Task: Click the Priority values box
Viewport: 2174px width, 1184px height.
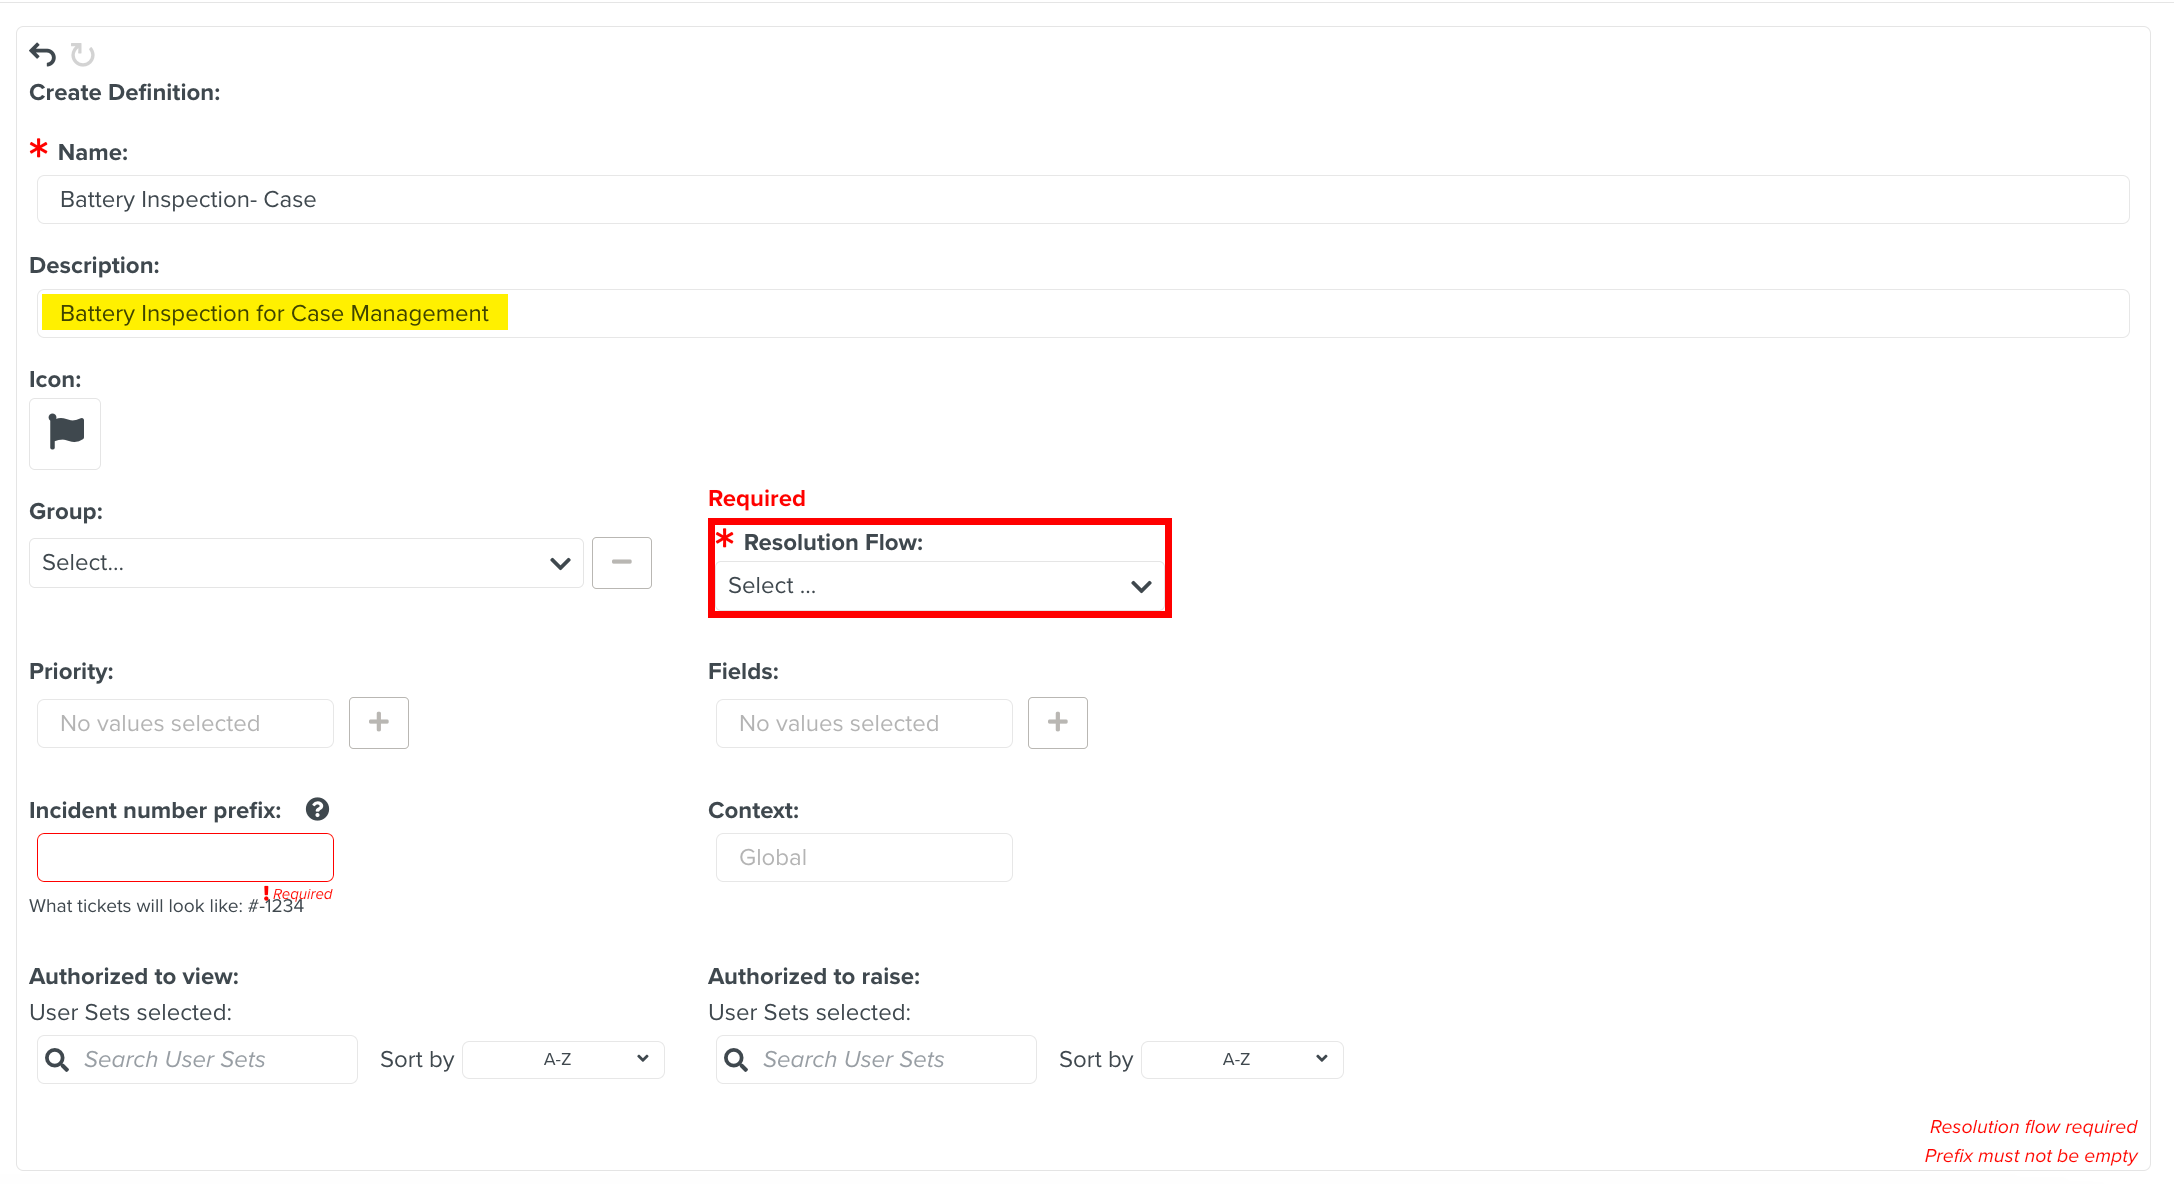Action: click(x=185, y=723)
